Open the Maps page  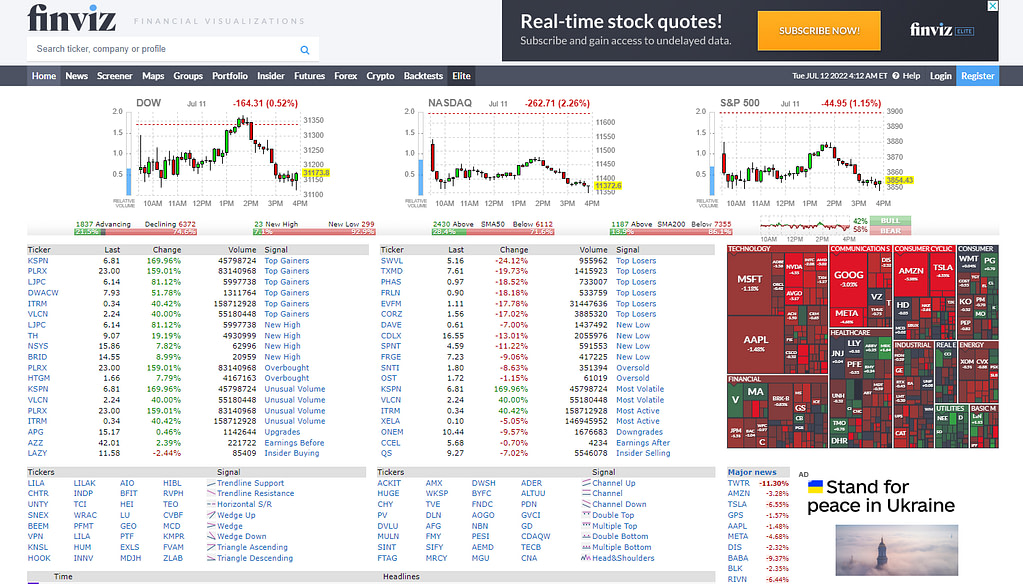coord(152,75)
